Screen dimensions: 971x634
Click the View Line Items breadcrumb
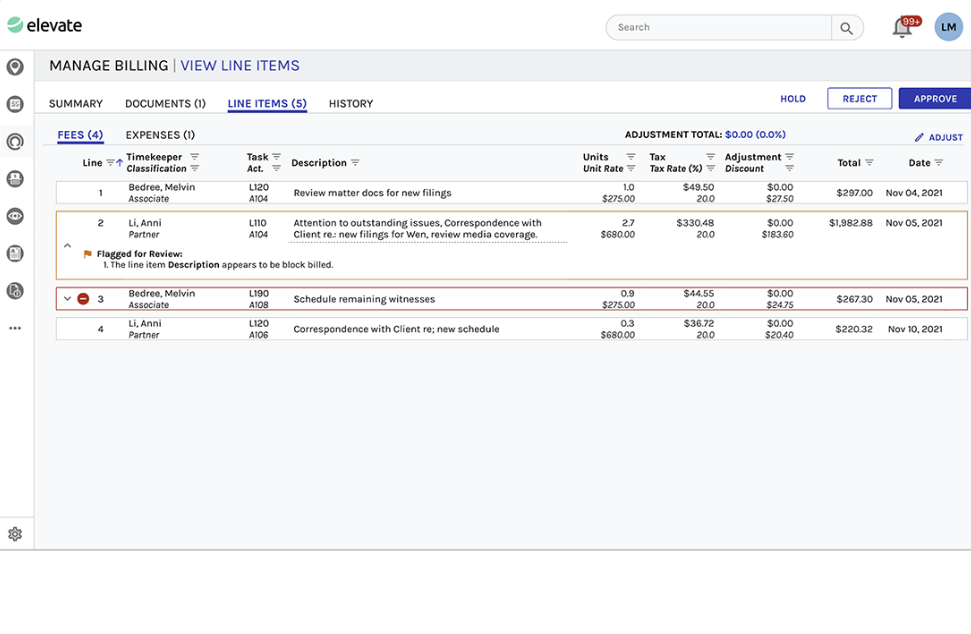tap(240, 66)
